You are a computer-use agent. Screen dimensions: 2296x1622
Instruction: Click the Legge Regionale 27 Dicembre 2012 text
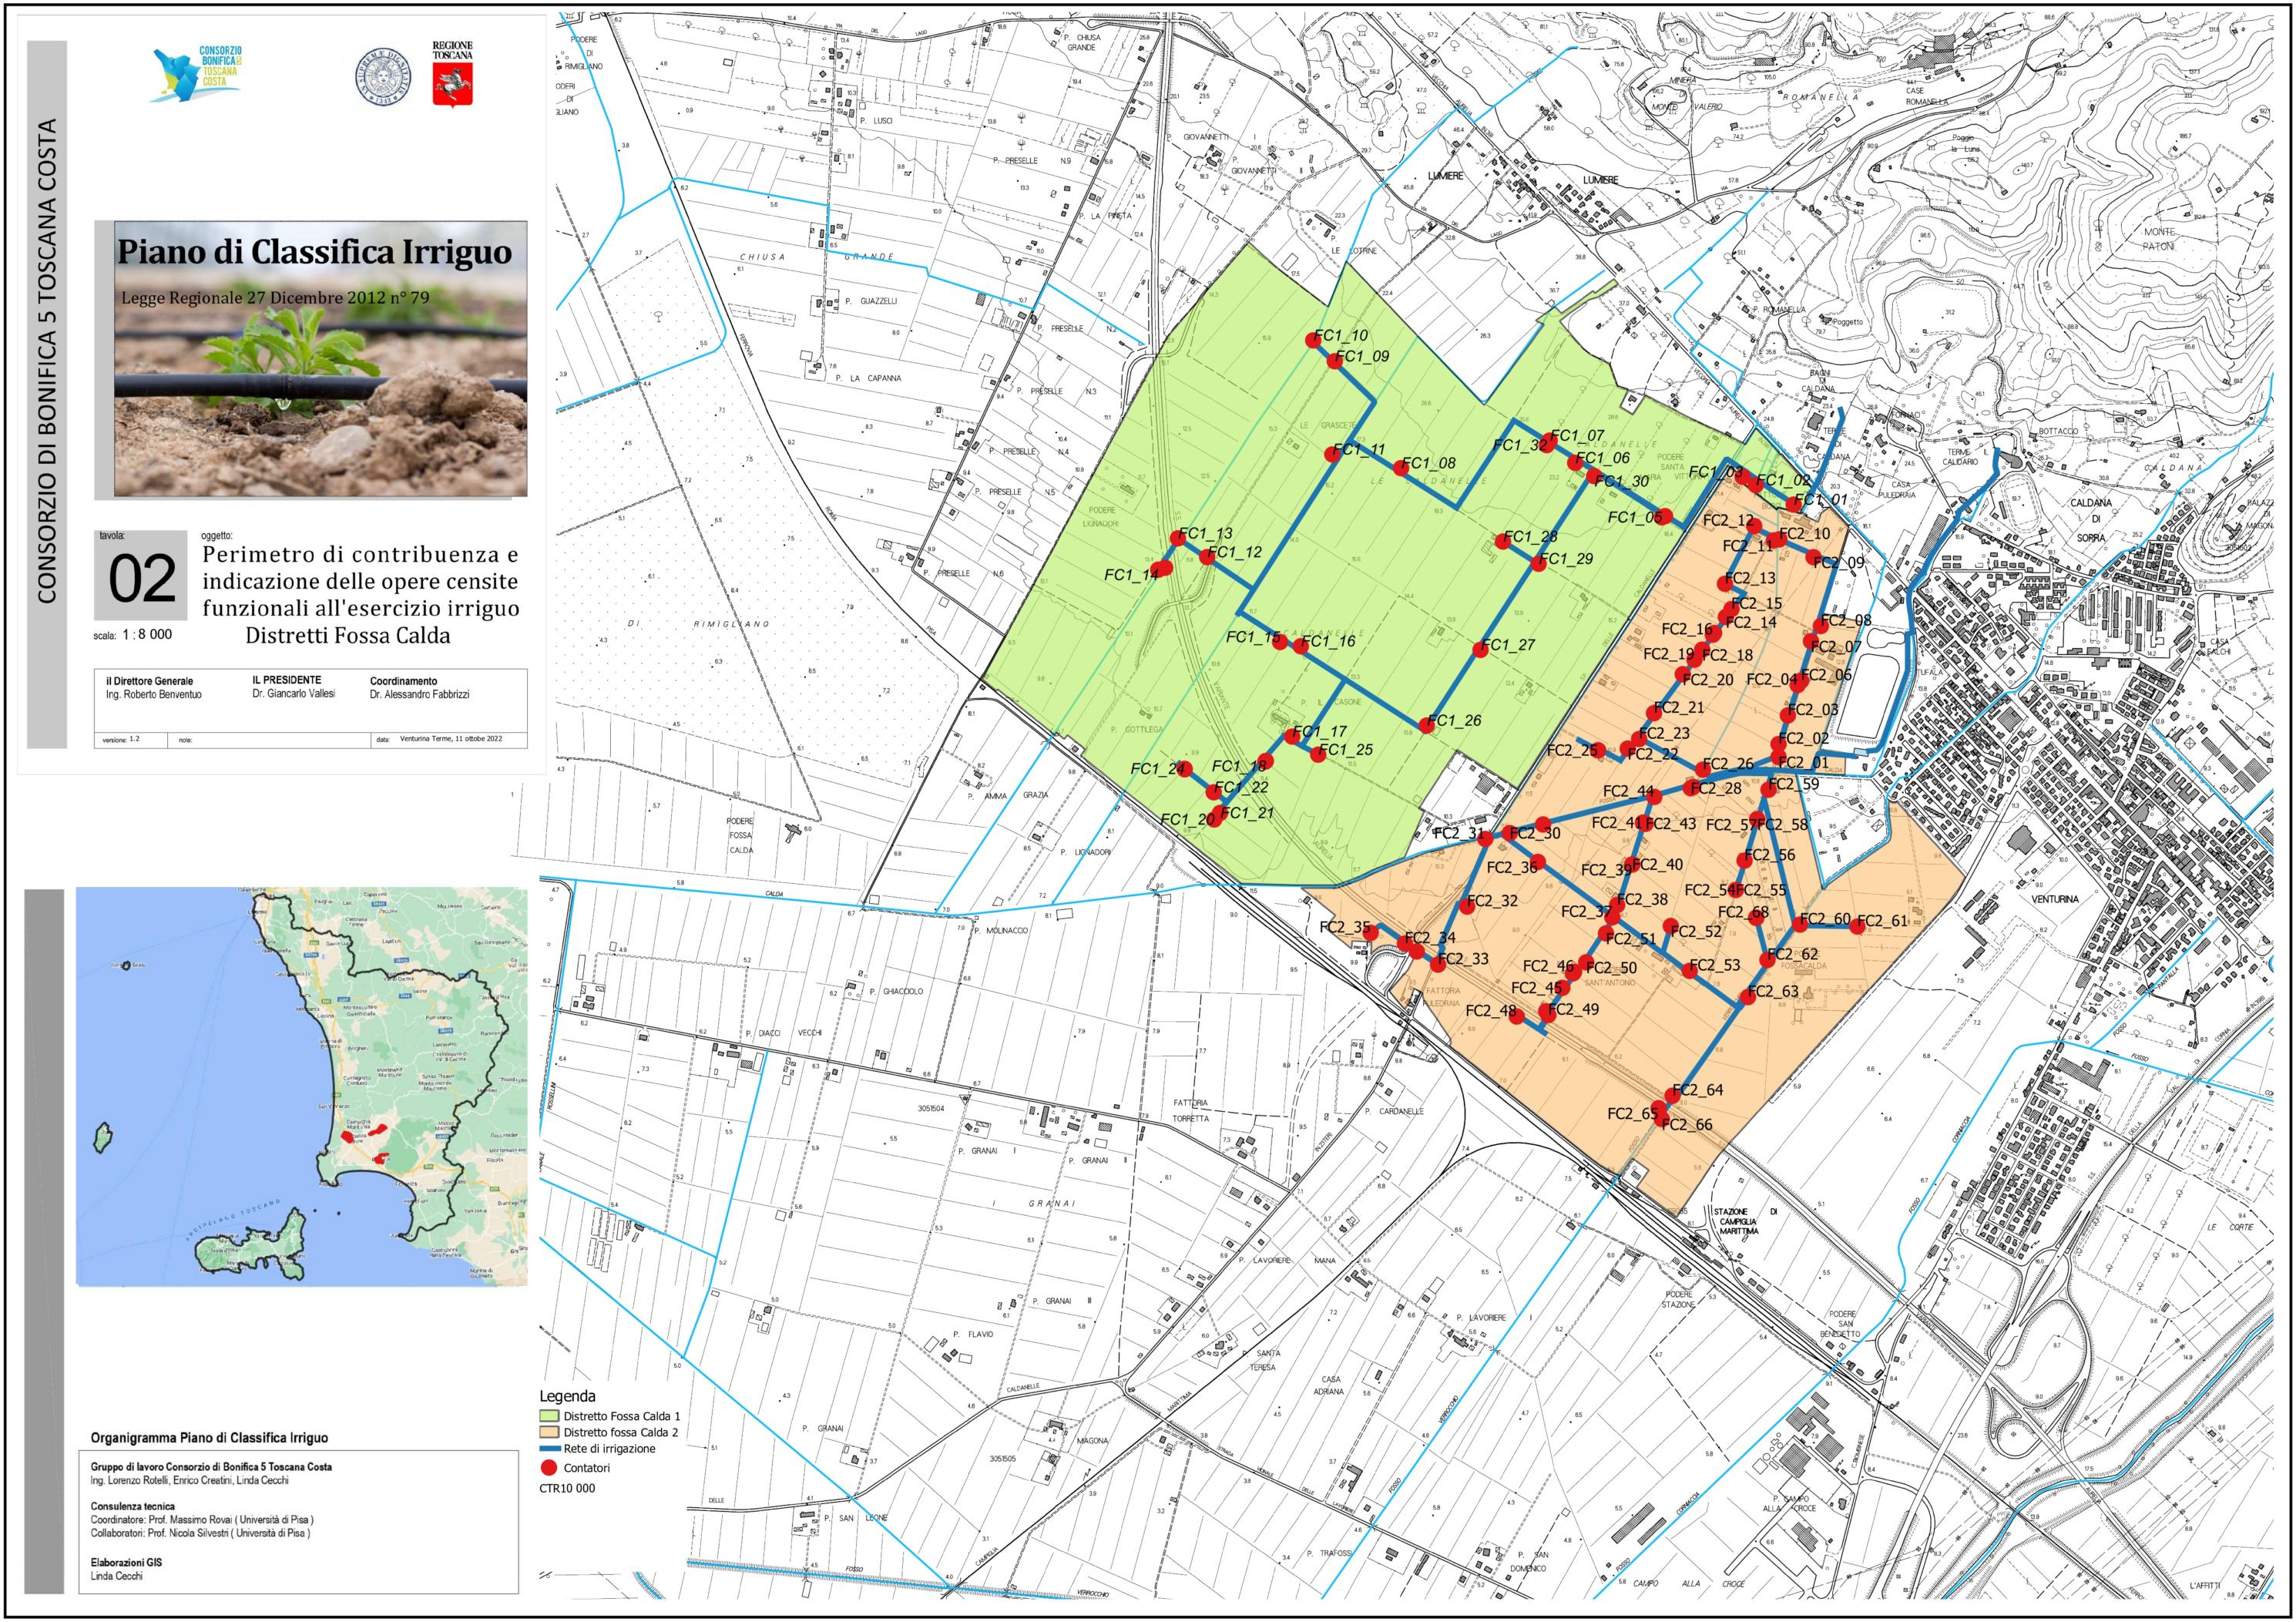(275, 298)
